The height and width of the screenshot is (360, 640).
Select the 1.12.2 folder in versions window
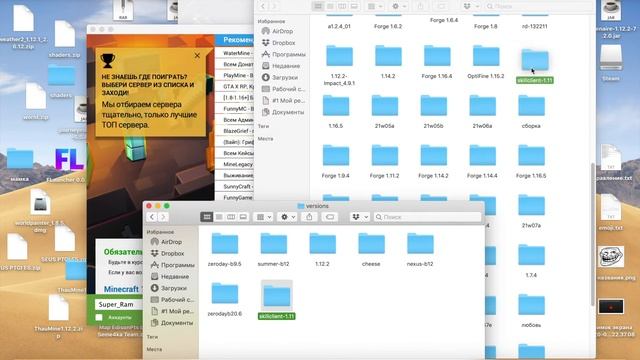tap(322, 249)
